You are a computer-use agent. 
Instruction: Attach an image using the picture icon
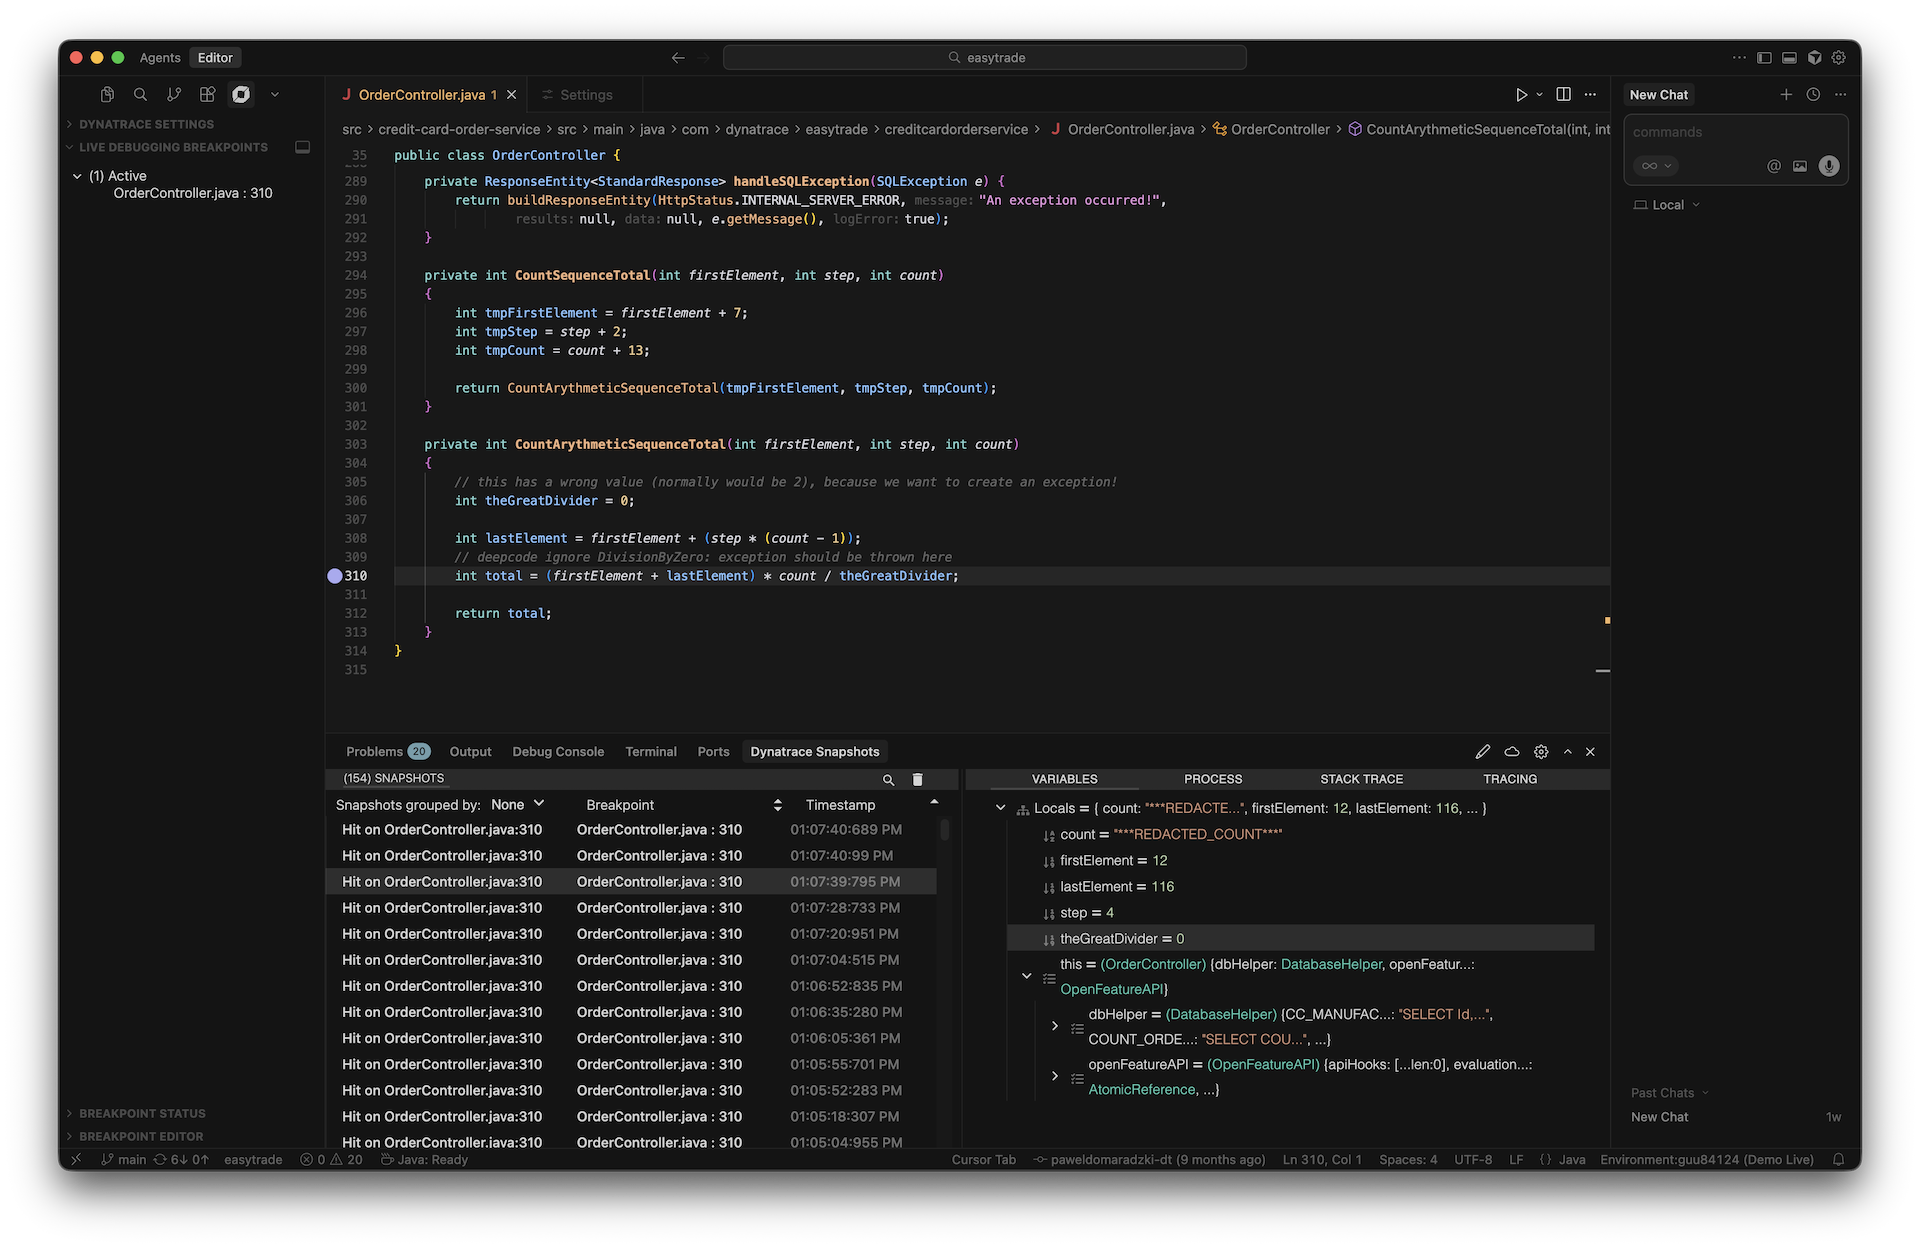click(1800, 166)
